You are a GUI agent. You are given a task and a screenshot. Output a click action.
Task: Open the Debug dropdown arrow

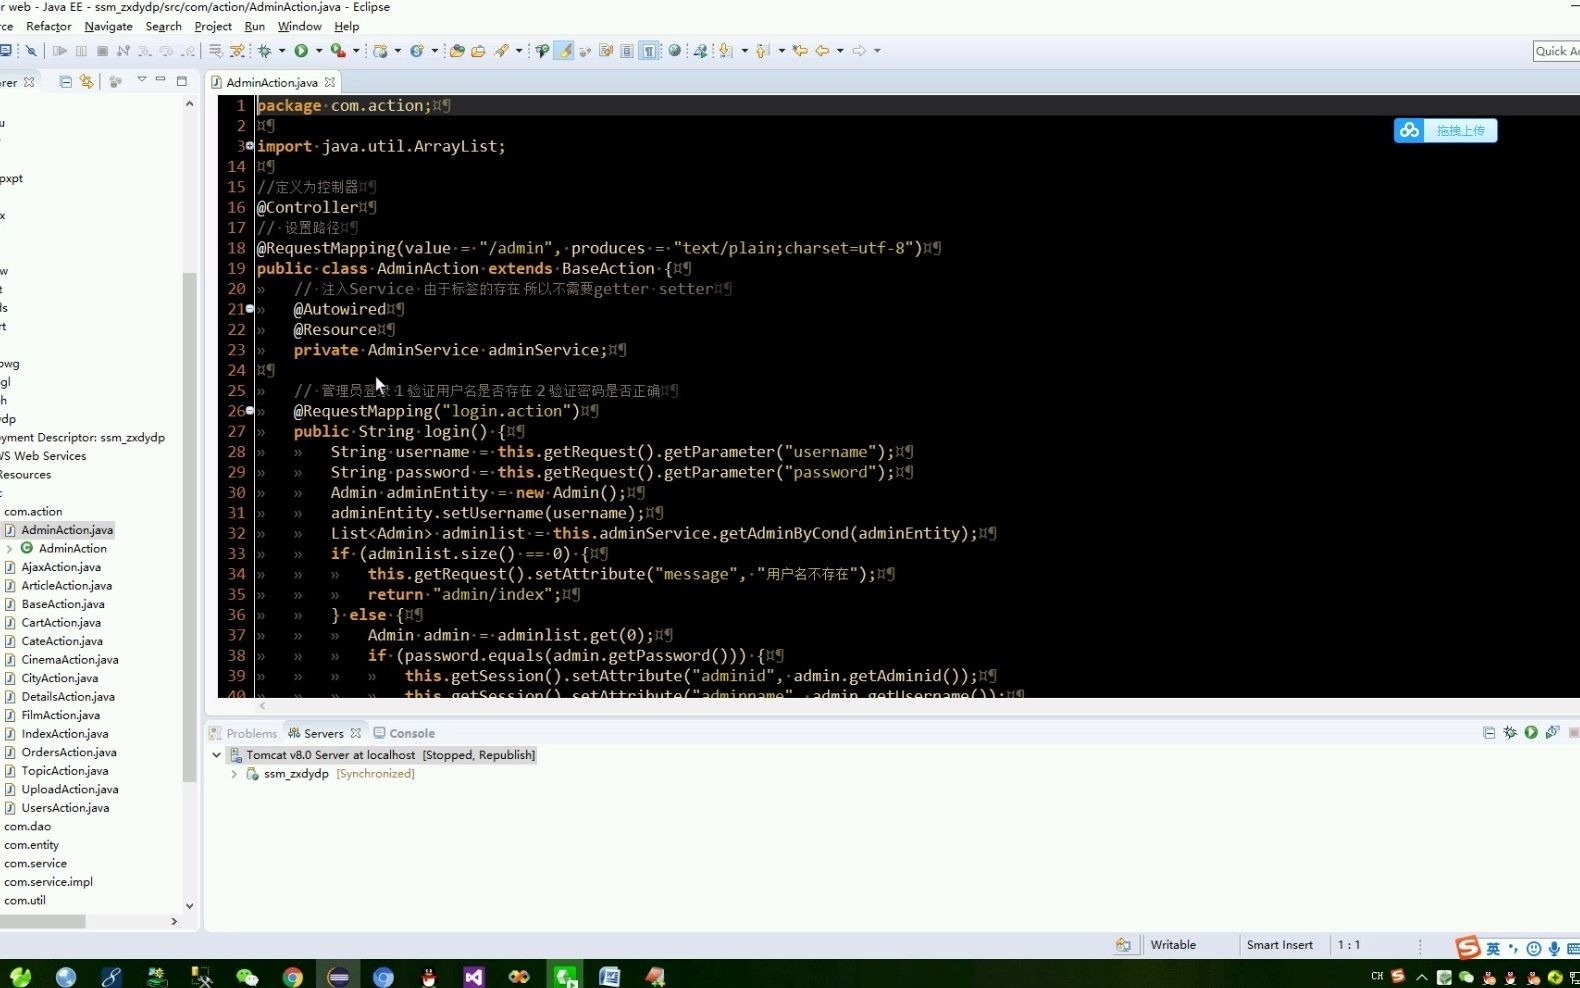[x=282, y=50]
